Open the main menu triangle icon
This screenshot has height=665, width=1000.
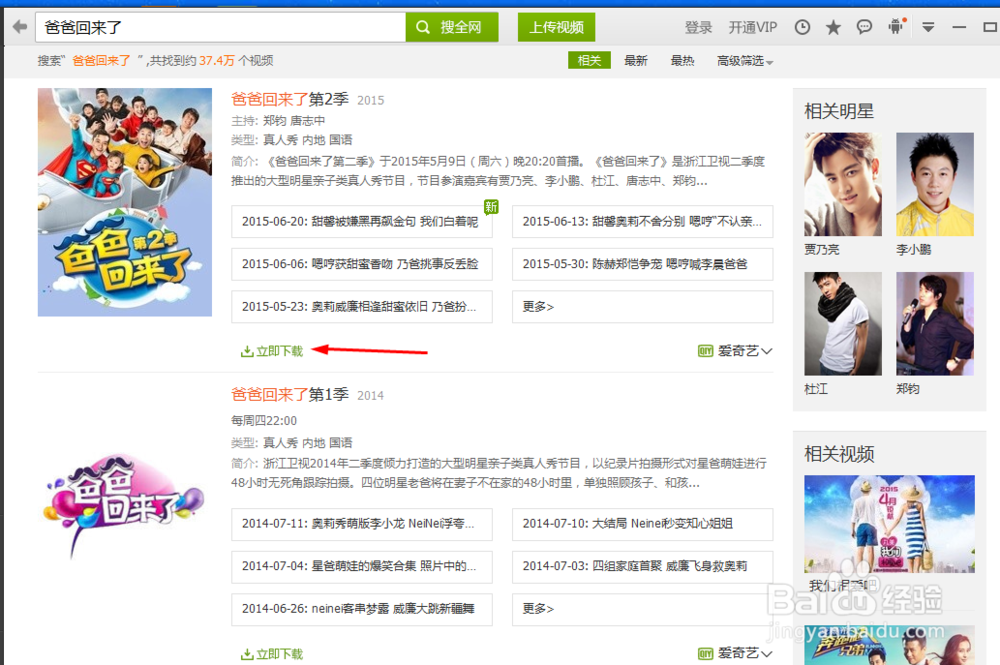(x=928, y=27)
